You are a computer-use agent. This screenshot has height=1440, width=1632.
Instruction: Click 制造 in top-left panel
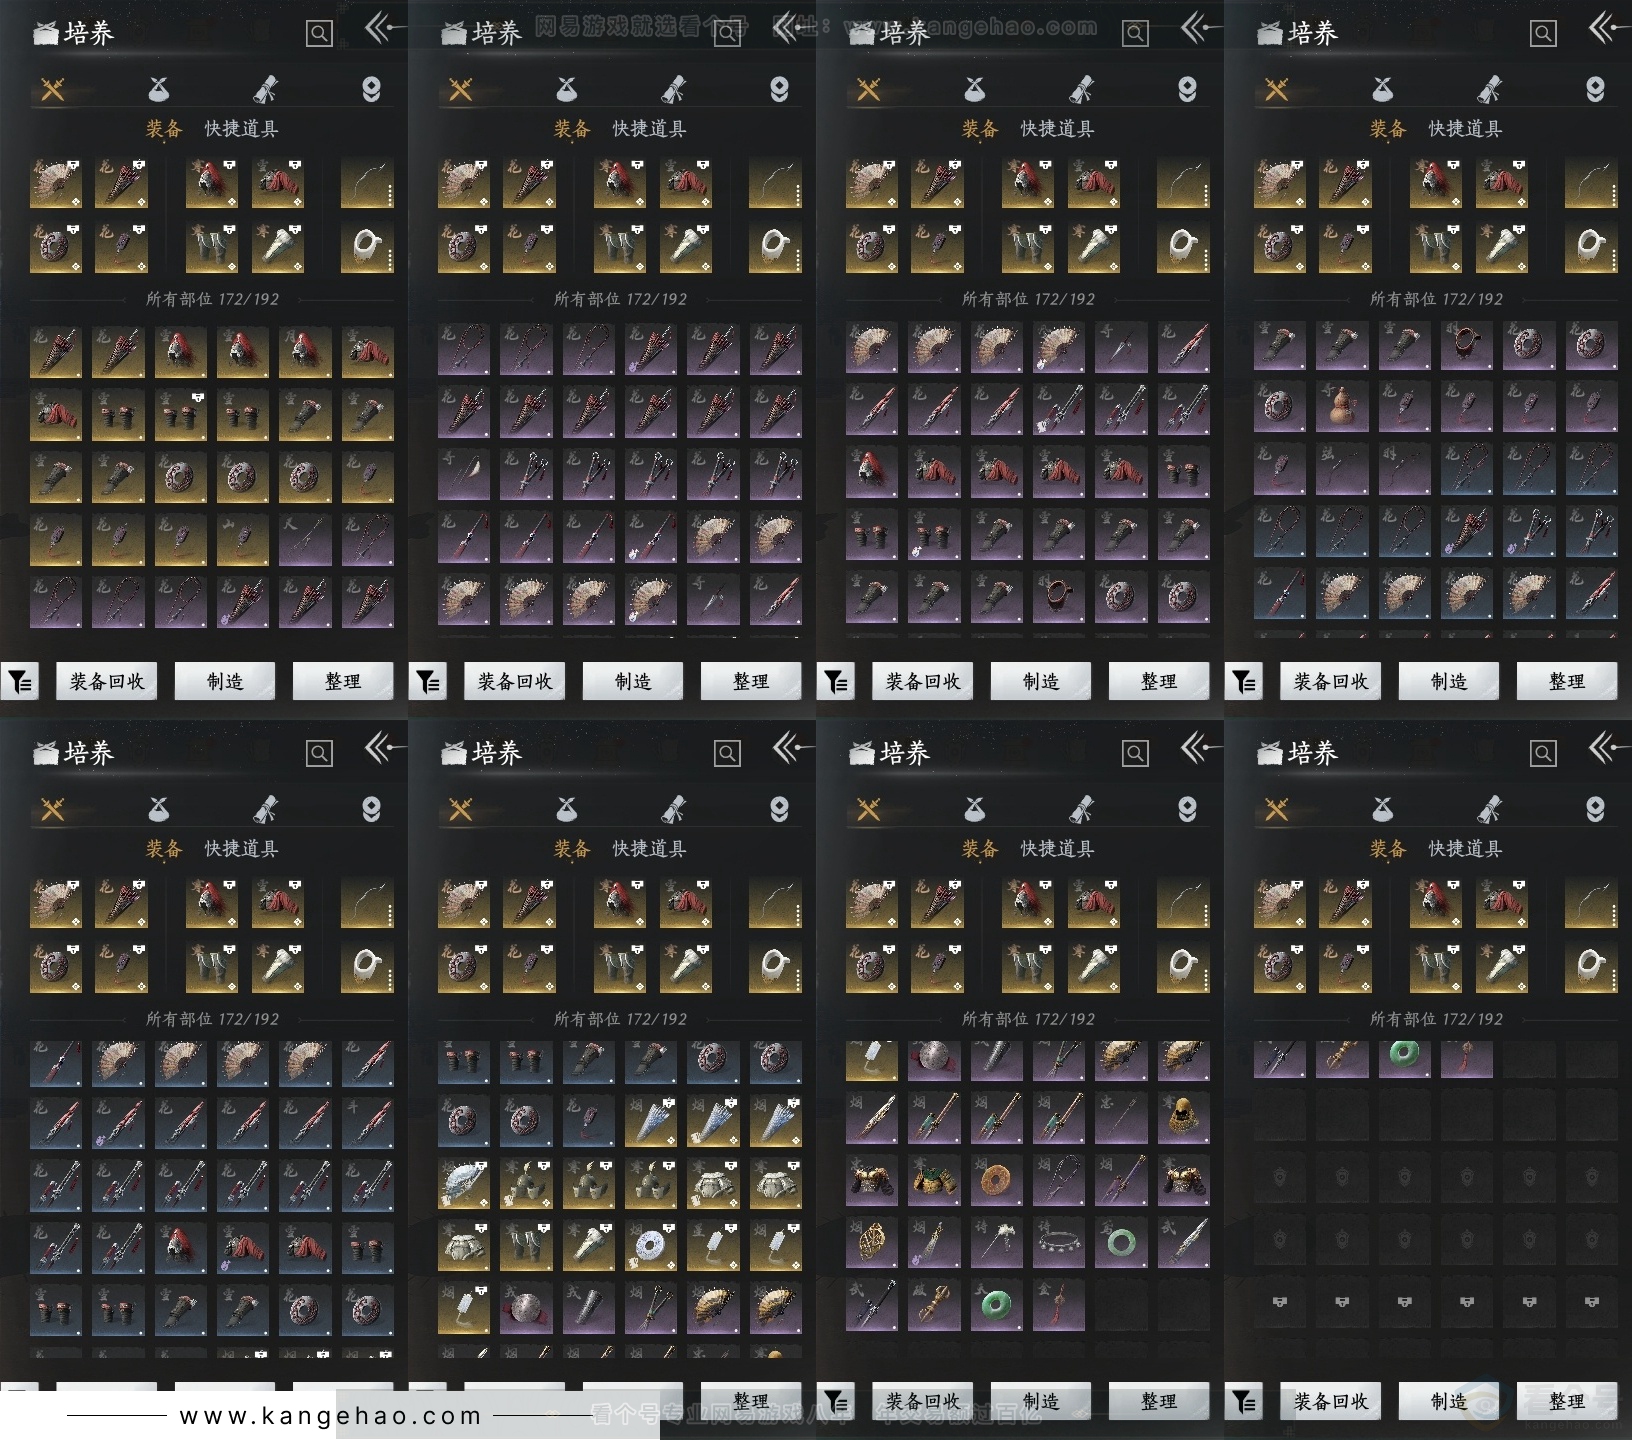pyautogui.click(x=225, y=682)
